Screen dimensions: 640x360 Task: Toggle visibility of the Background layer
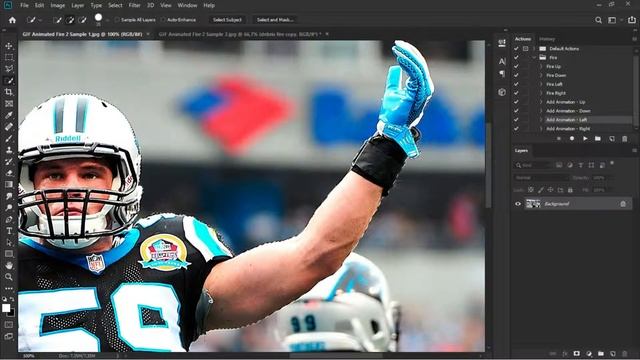tap(518, 204)
